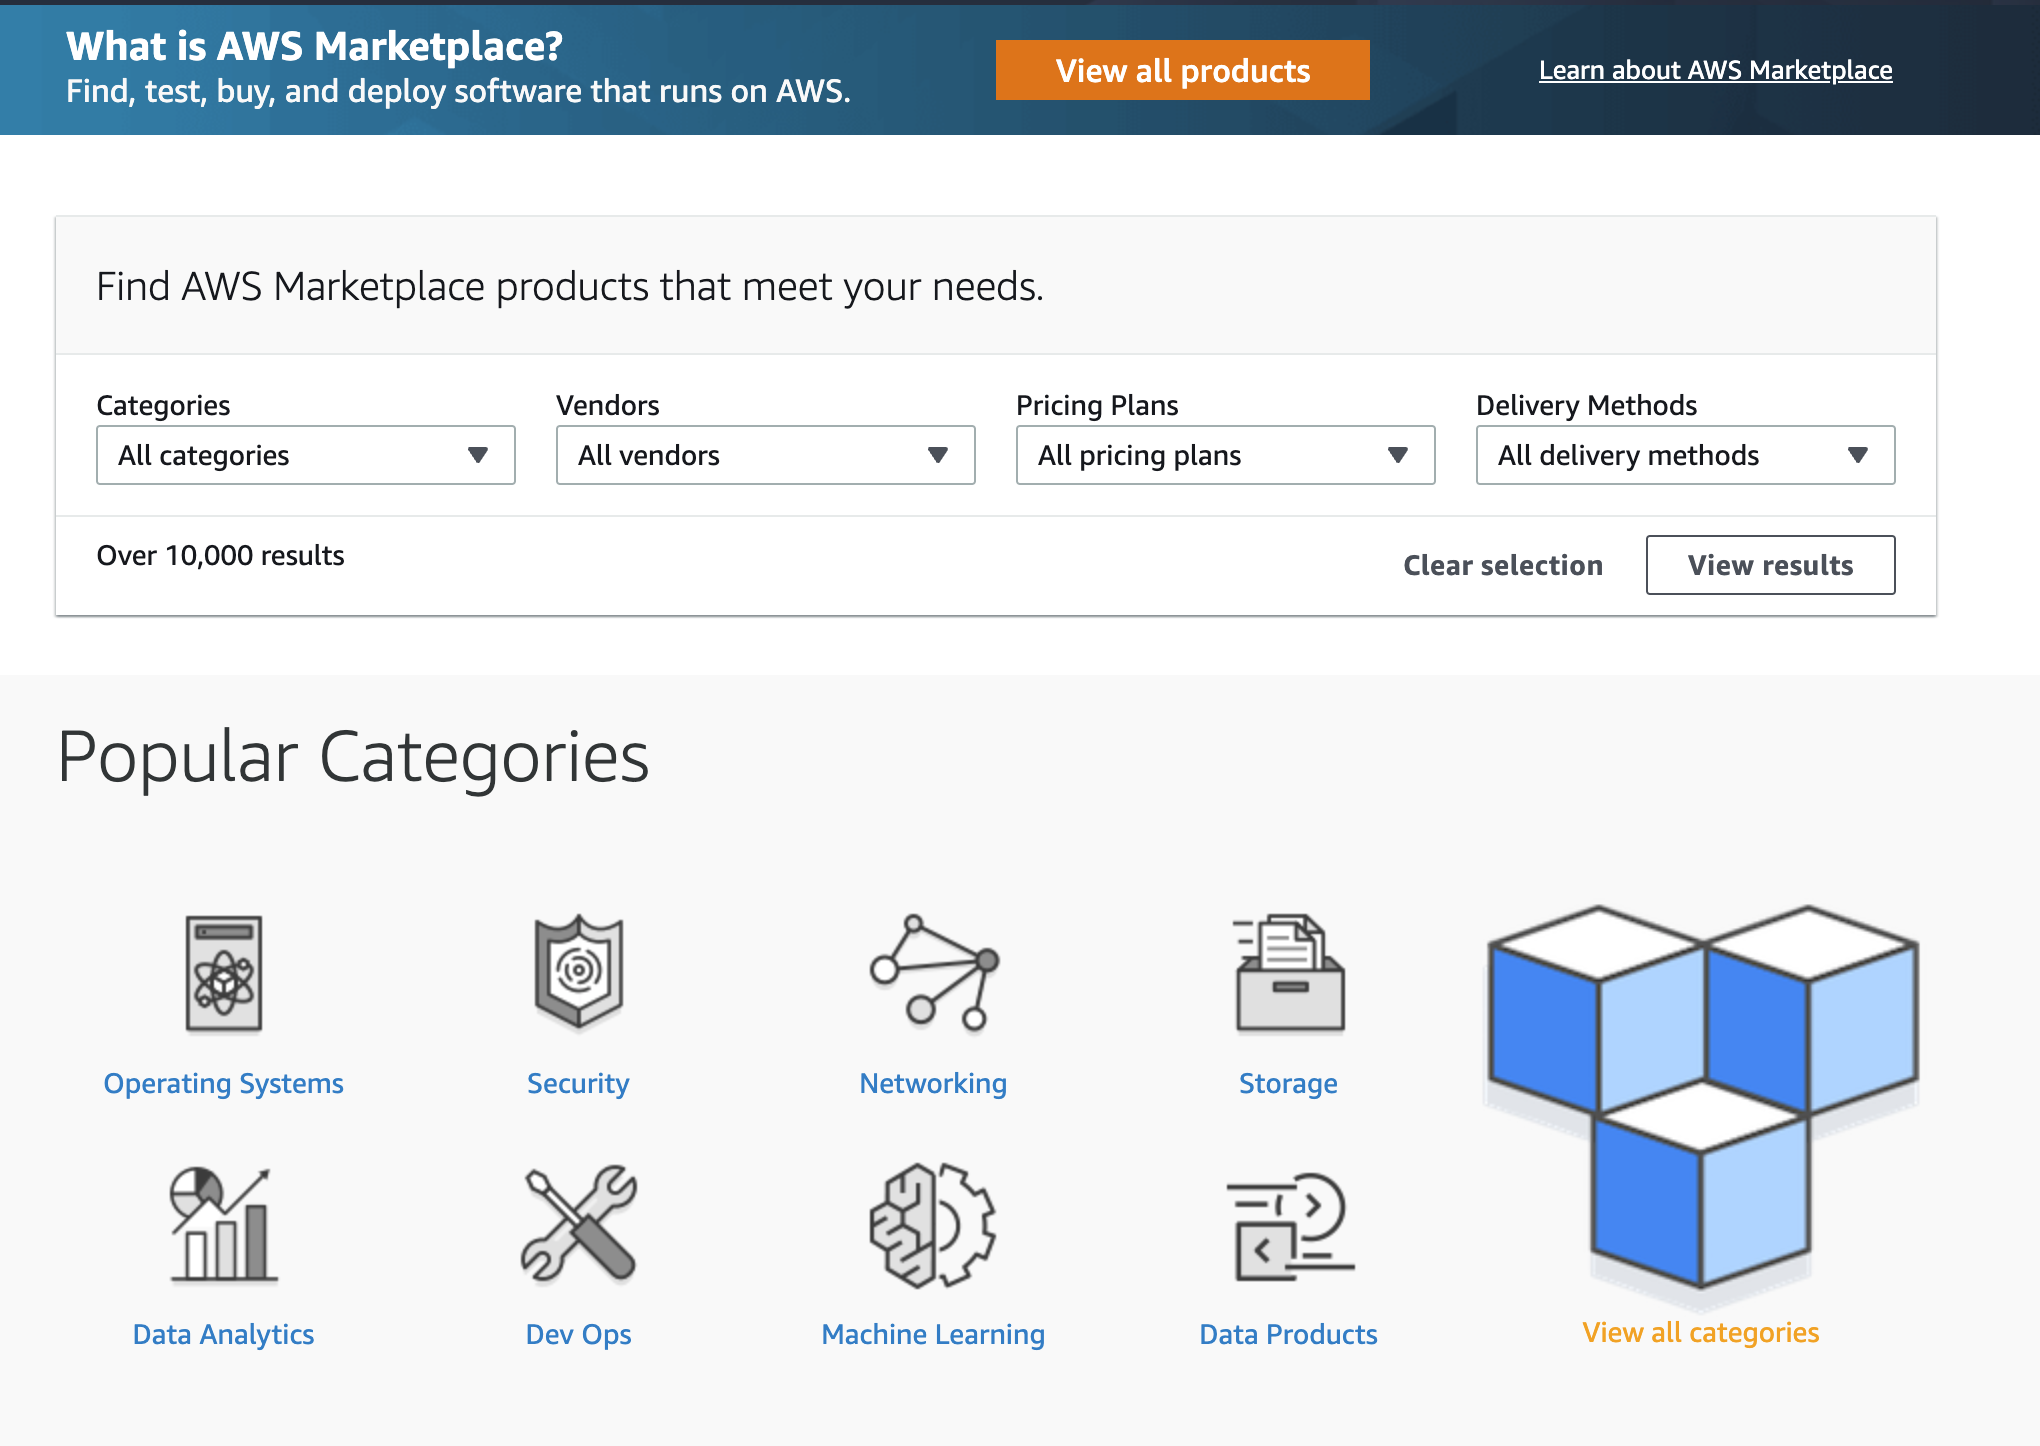Click the Storage file box icon
Viewport: 2040px width, 1446px height.
(1289, 972)
